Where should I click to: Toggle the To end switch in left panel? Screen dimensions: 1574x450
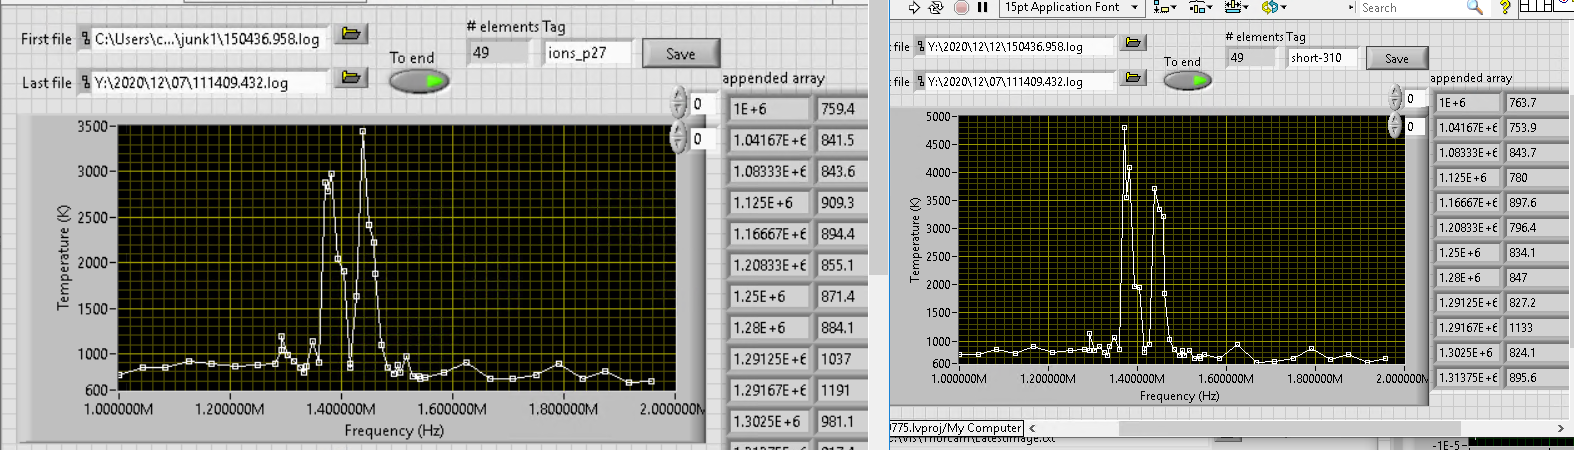[419, 82]
